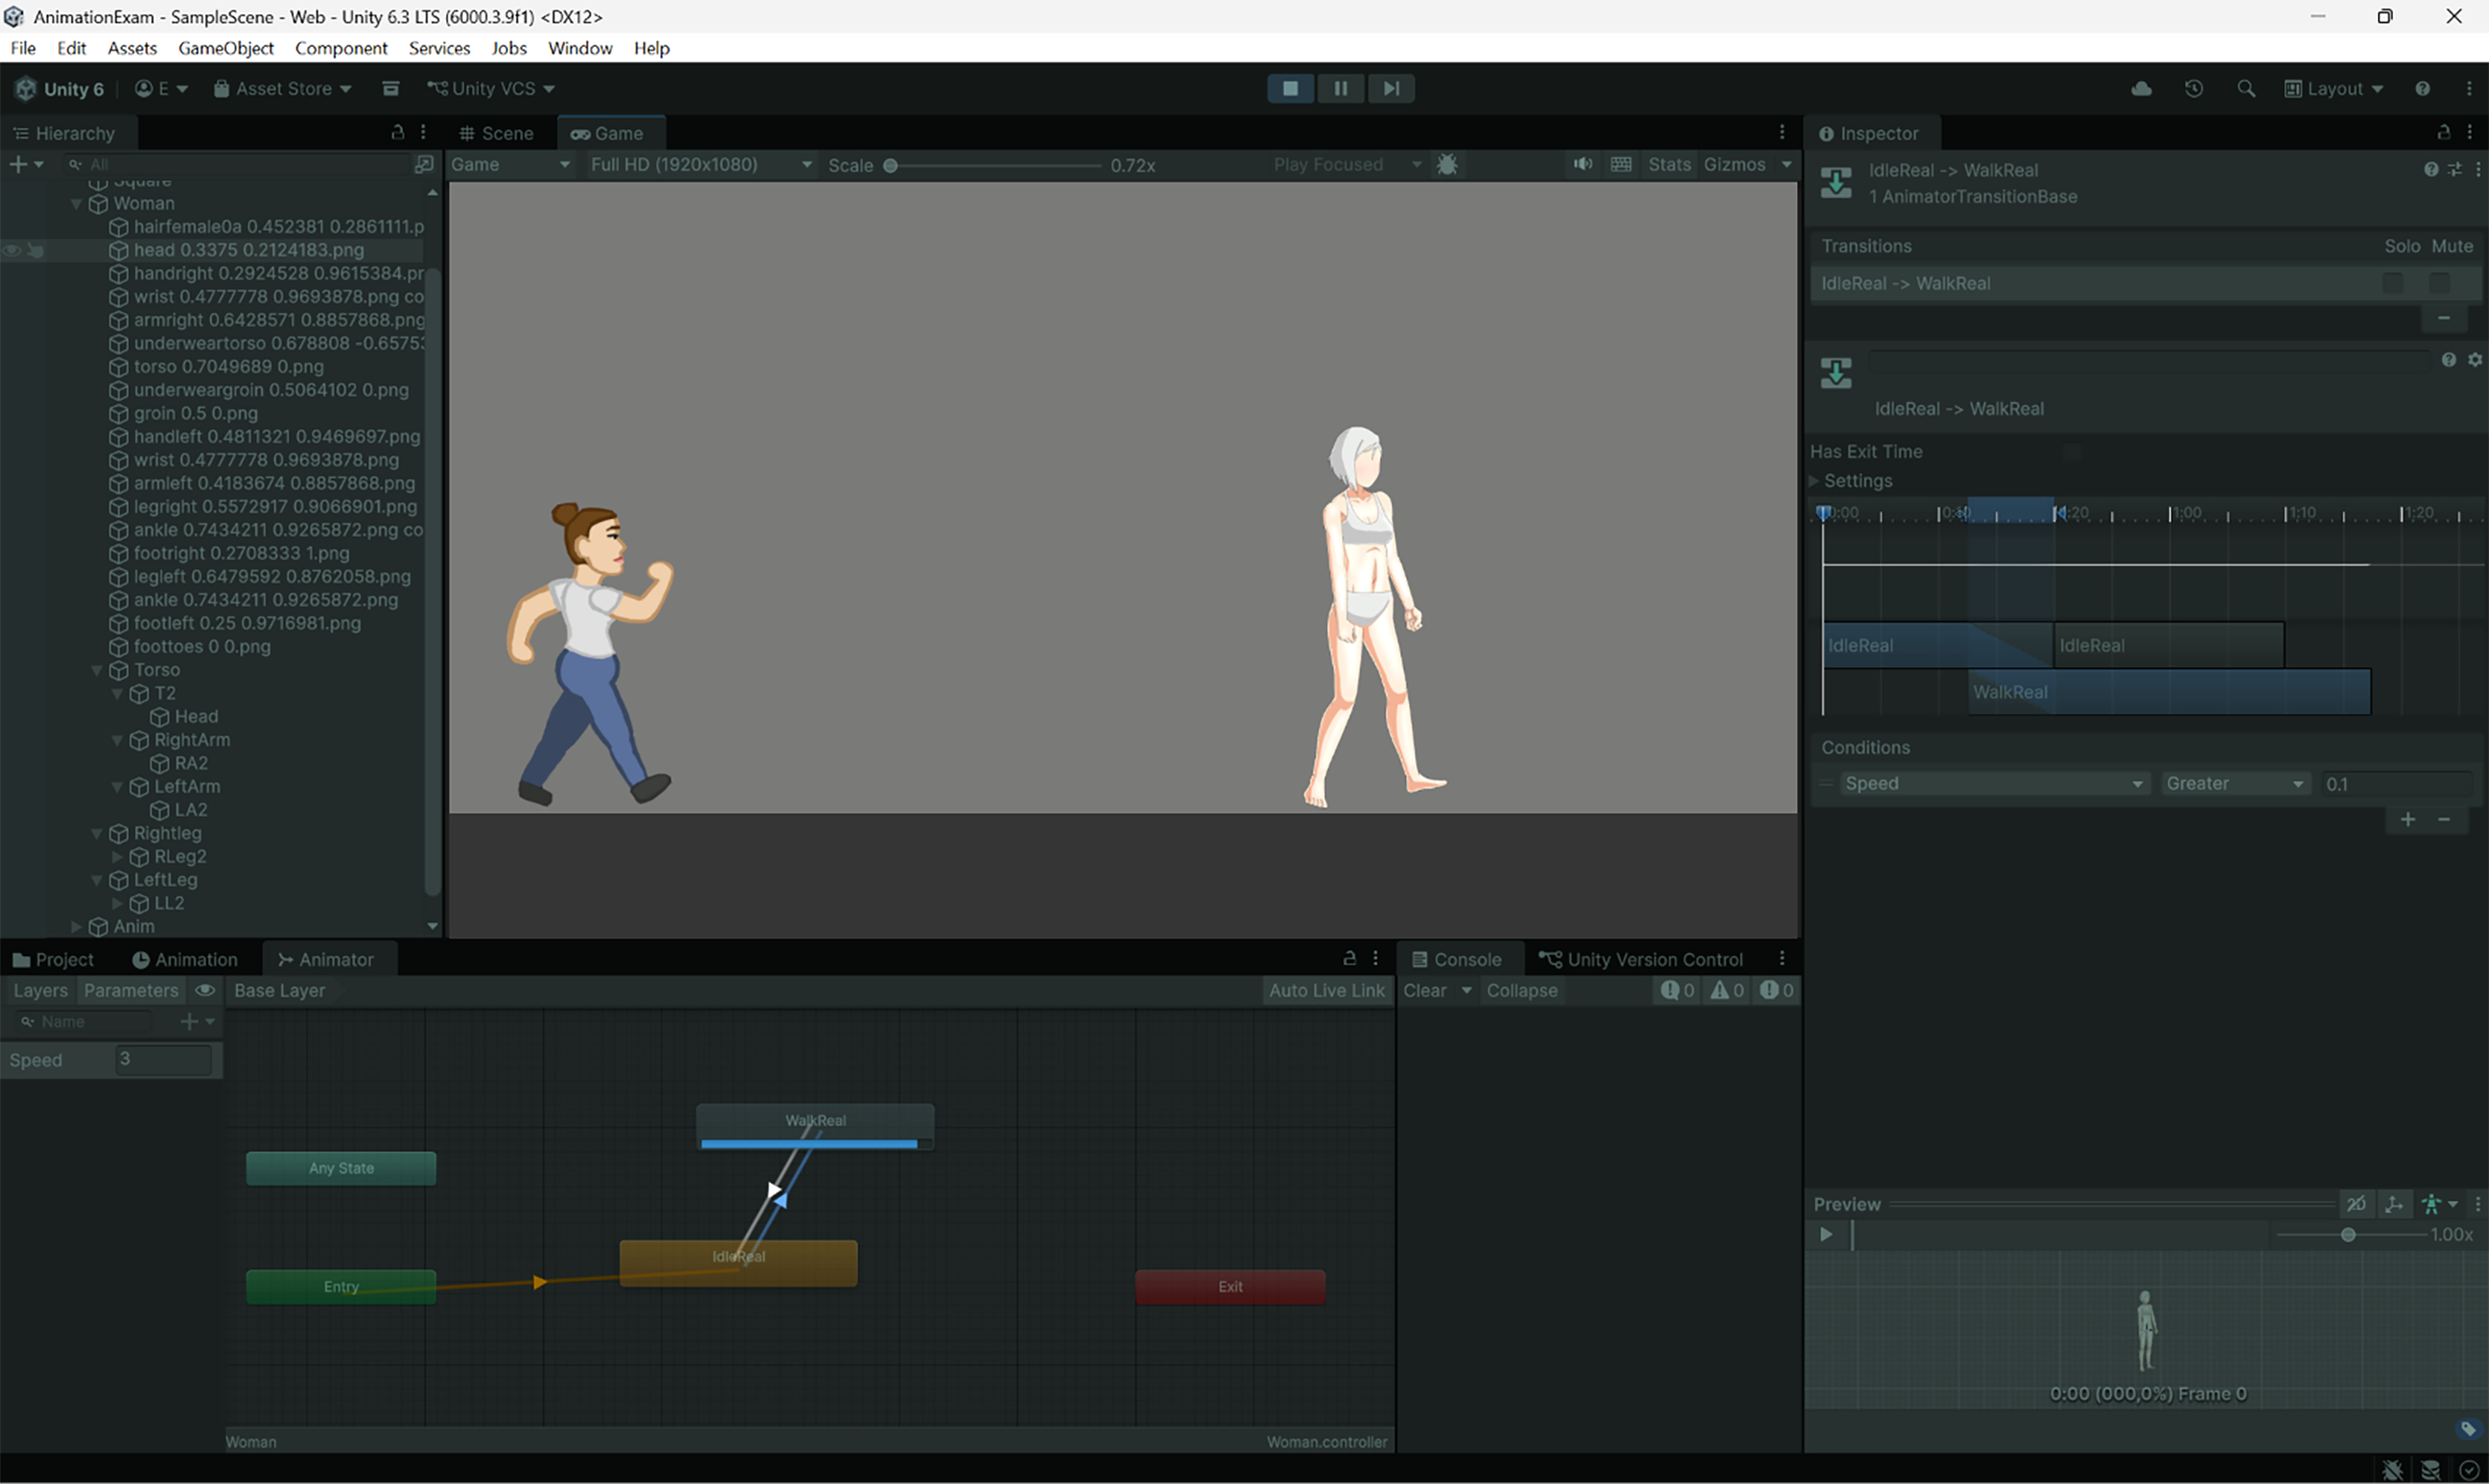Toggle the head object's pickability hand icon
Viewport: 2489px width, 1484px height.
(x=36, y=250)
